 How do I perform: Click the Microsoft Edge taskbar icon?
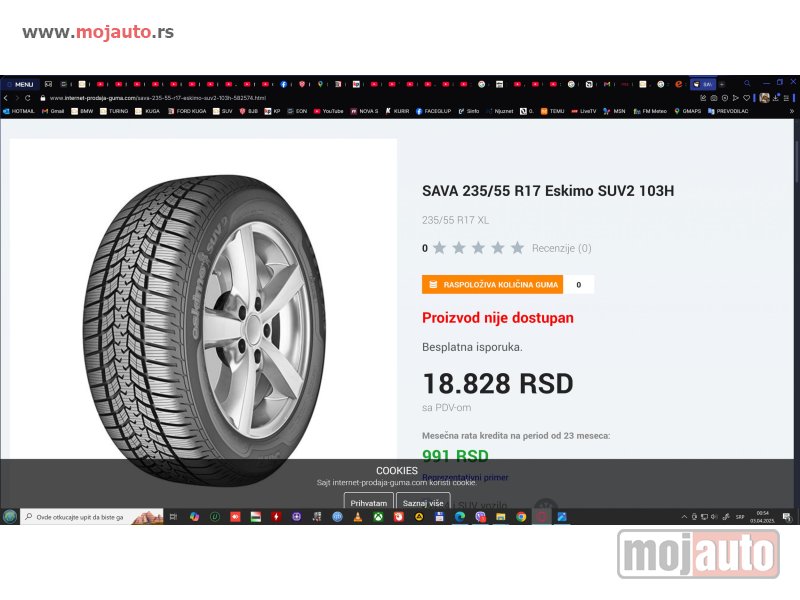460,517
